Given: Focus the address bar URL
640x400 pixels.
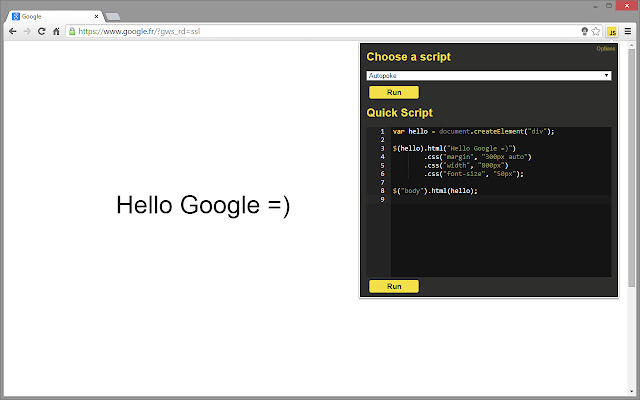Looking at the screenshot, I should click(139, 31).
